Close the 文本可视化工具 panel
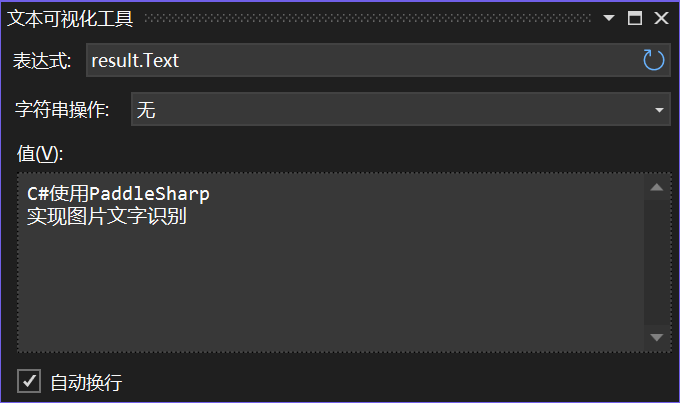The width and height of the screenshot is (680, 403). point(661,18)
